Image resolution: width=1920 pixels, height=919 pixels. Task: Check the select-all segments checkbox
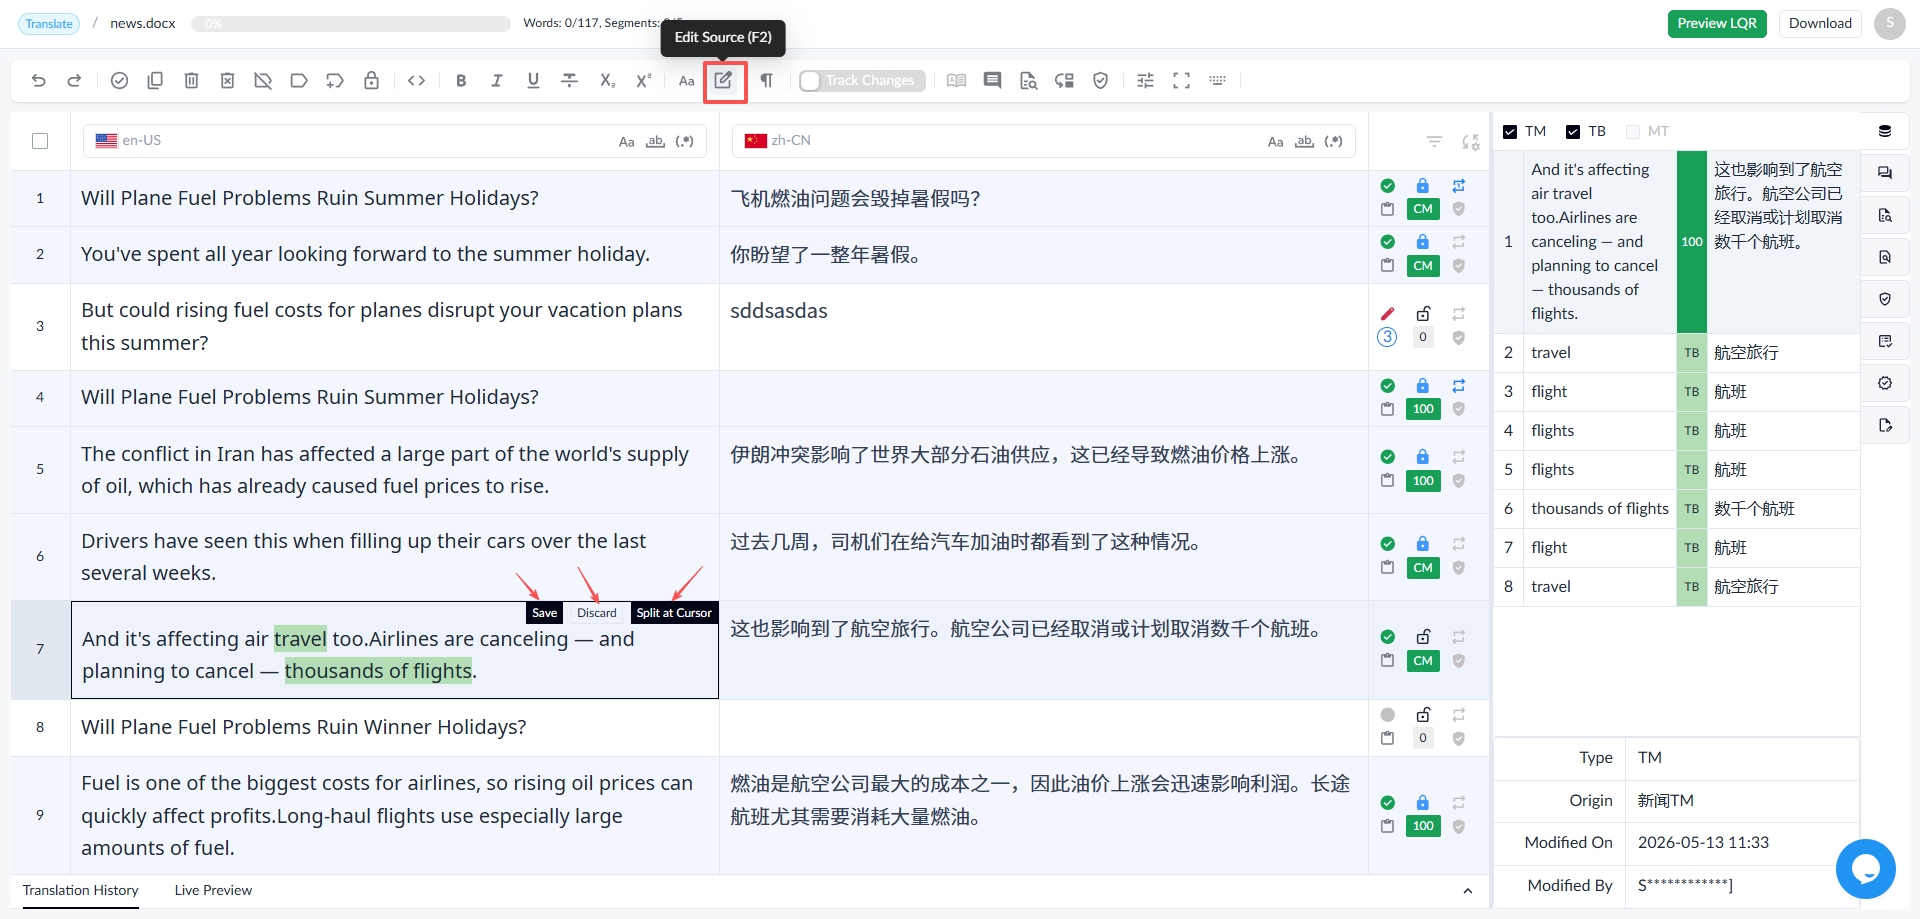(40, 141)
